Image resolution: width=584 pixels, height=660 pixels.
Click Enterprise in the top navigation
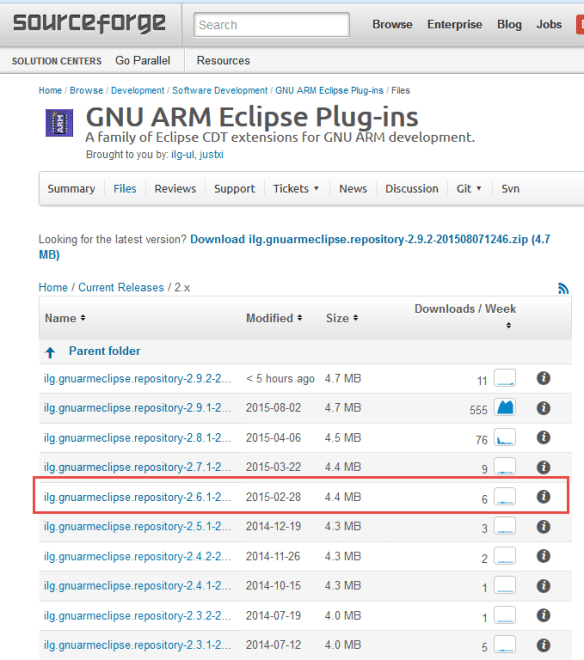(455, 24)
